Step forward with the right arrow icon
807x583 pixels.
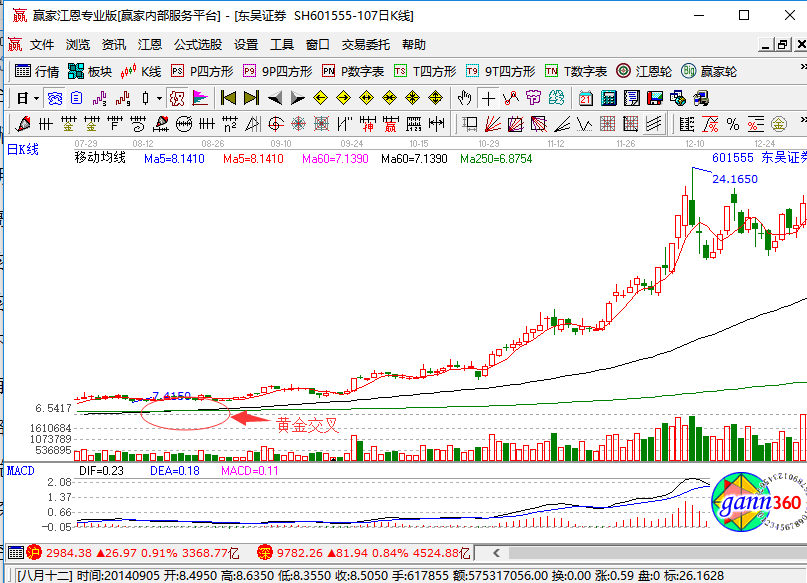click(297, 98)
